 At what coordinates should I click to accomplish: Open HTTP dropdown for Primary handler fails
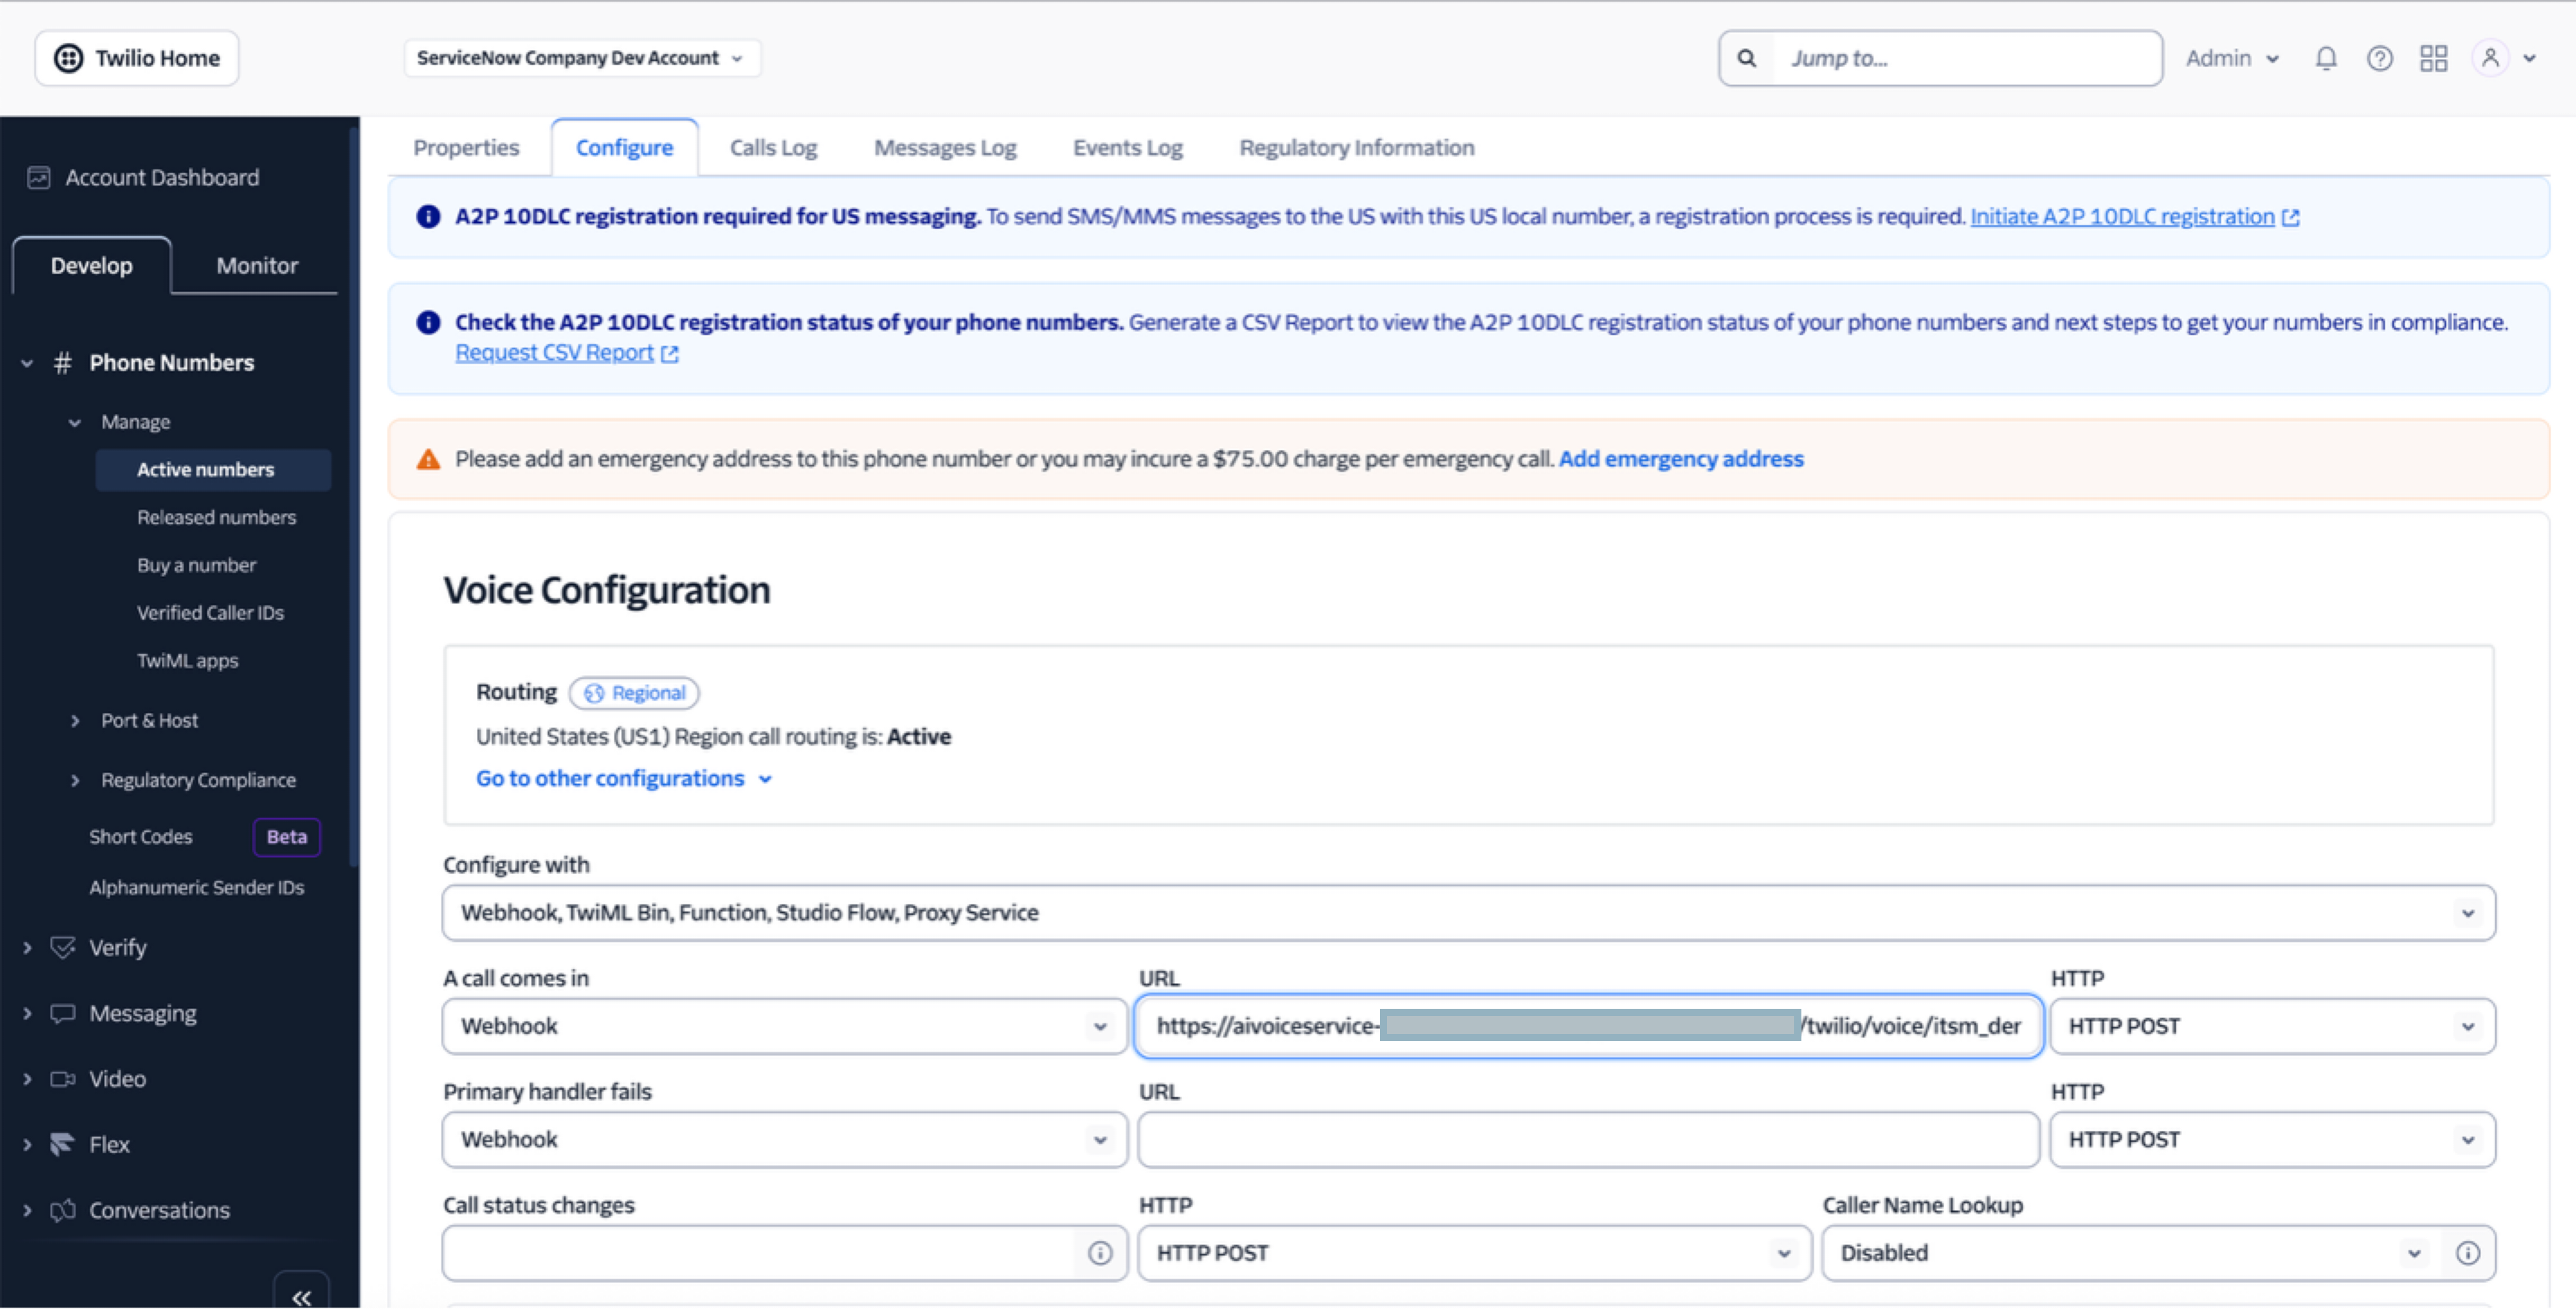coord(2272,1140)
